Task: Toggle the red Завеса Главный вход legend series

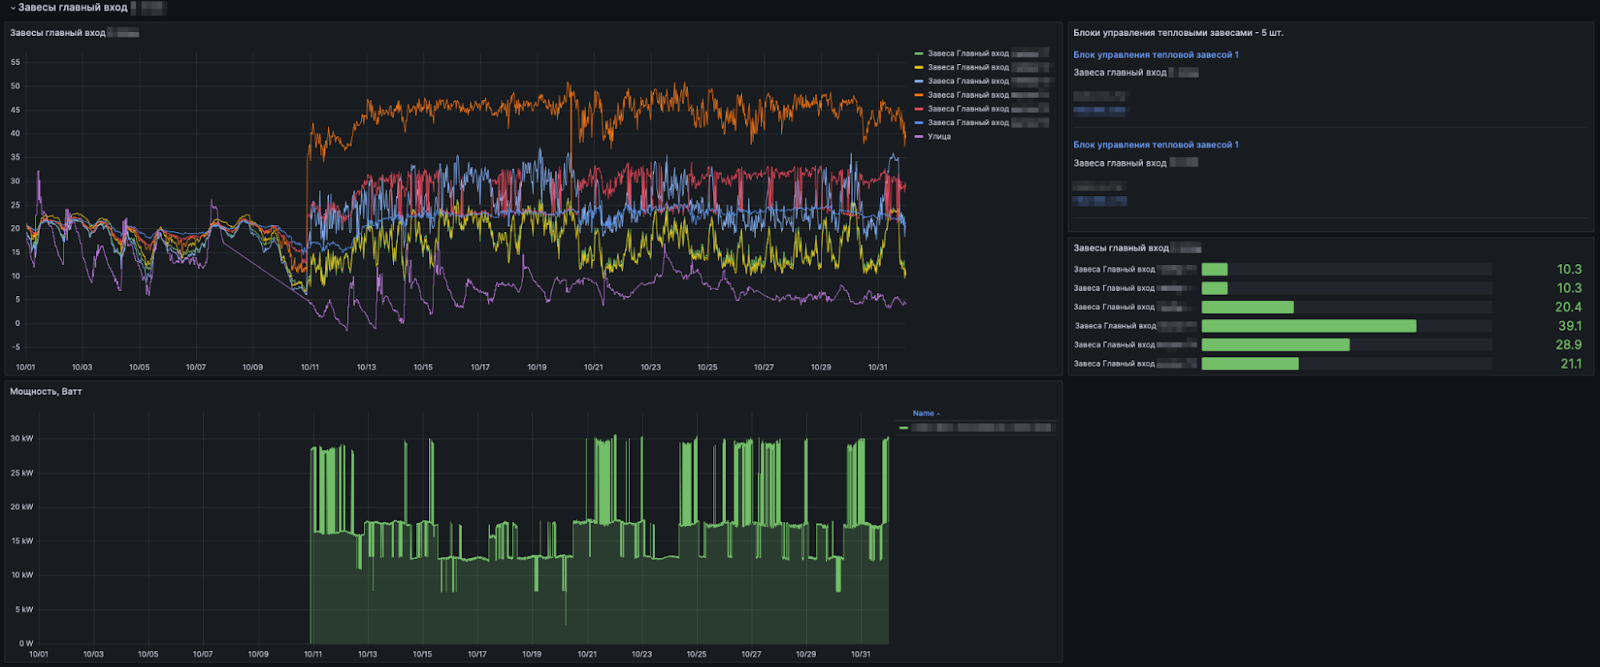Action: coord(967,109)
